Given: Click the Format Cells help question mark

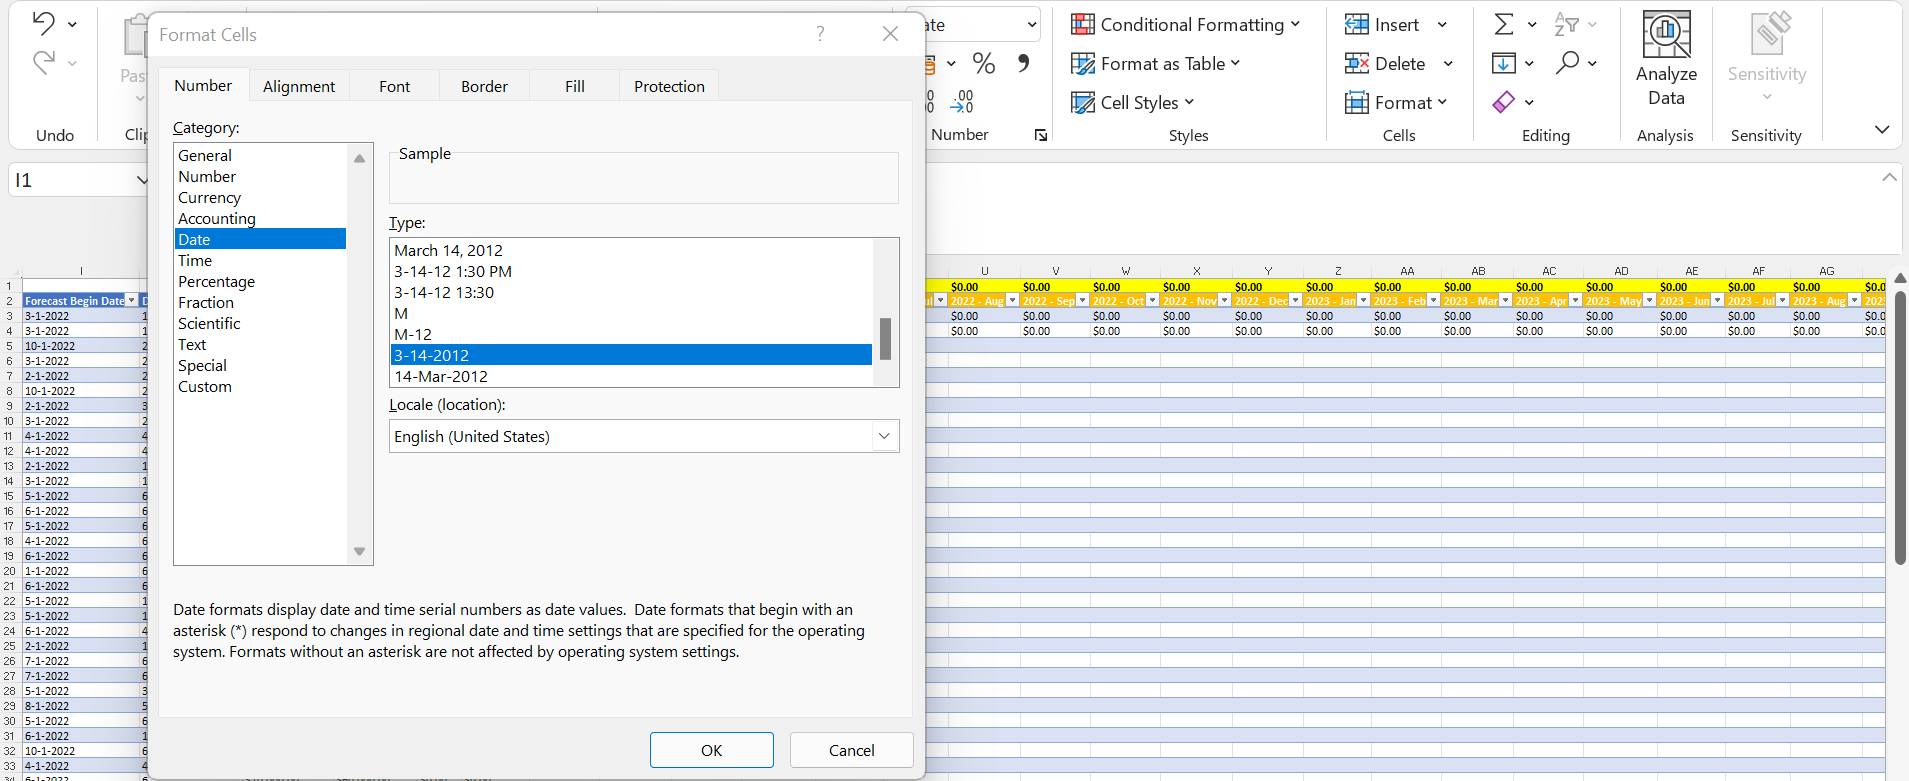Looking at the screenshot, I should click(x=820, y=34).
